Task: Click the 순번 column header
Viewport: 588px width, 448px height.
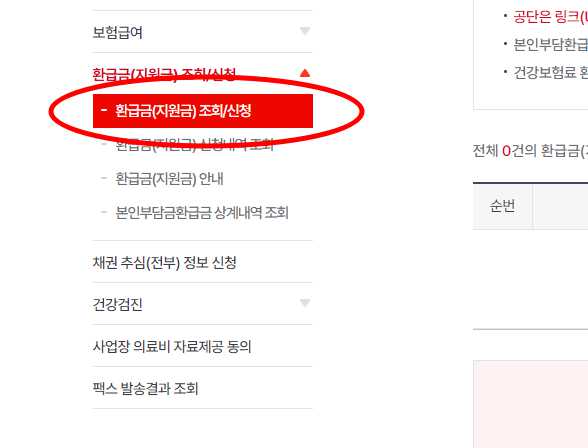Action: click(502, 206)
